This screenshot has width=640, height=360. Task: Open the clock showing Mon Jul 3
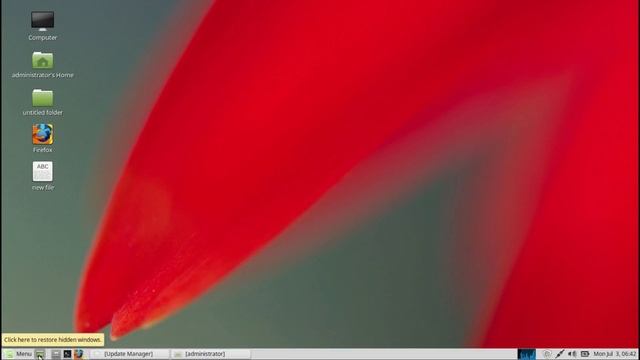(615, 354)
